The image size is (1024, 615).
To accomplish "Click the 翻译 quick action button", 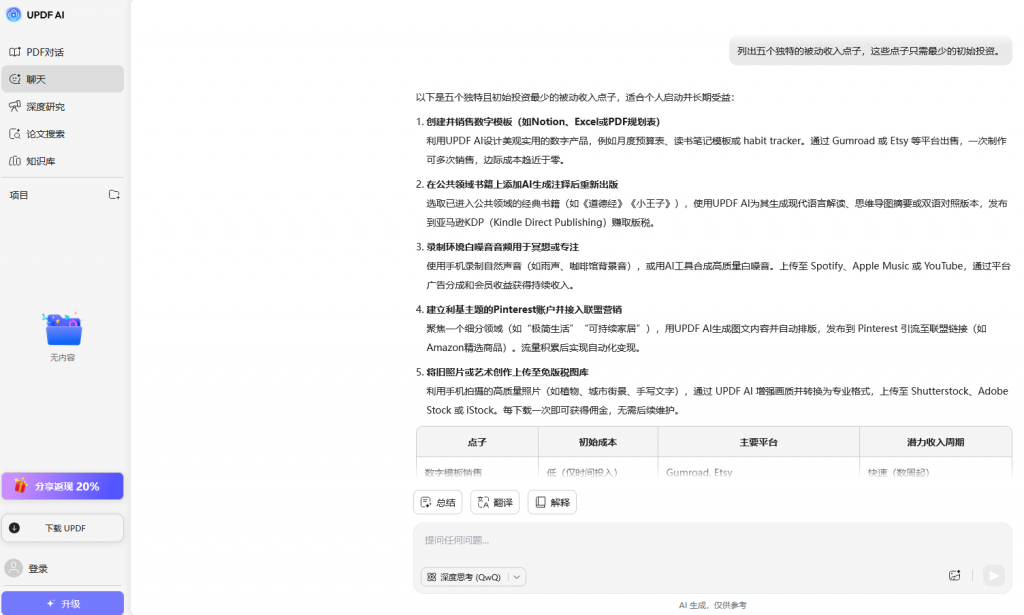I will (x=494, y=502).
